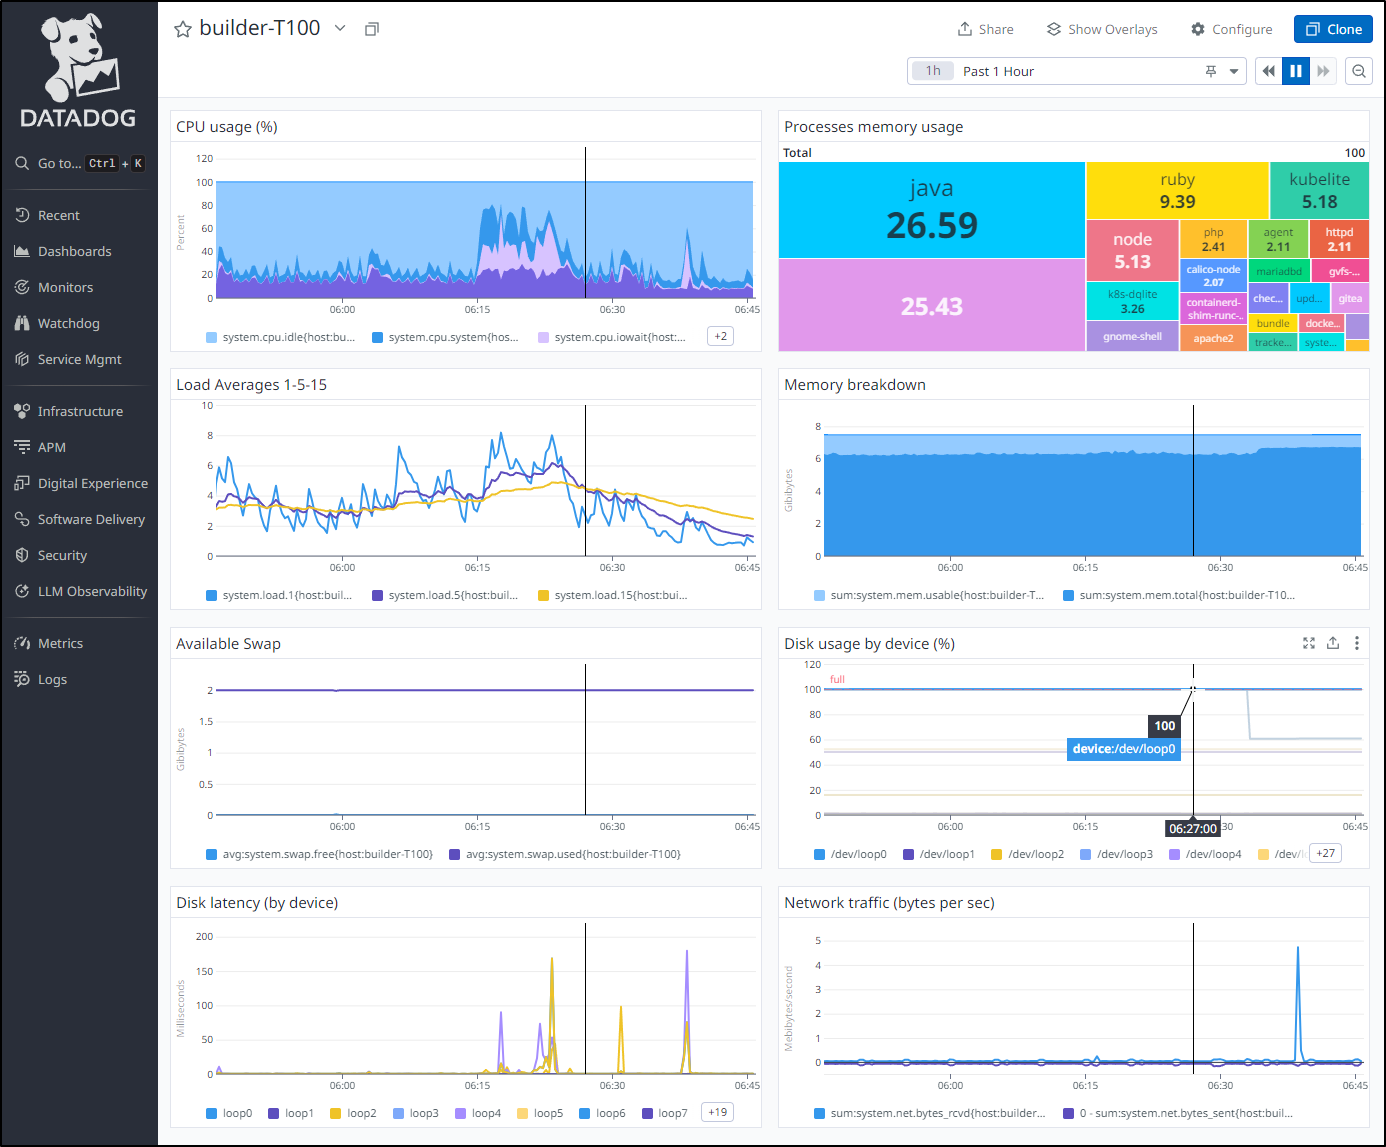Select the httpd block in memory treemap
The width and height of the screenshot is (1386, 1147).
pos(1339,239)
